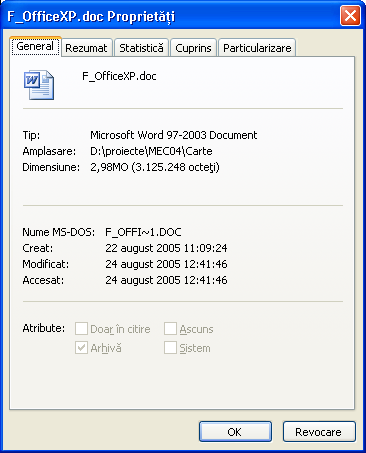Click the F_OfficeXP.doc file name text
Screen dimensions: 366x453
(119, 76)
